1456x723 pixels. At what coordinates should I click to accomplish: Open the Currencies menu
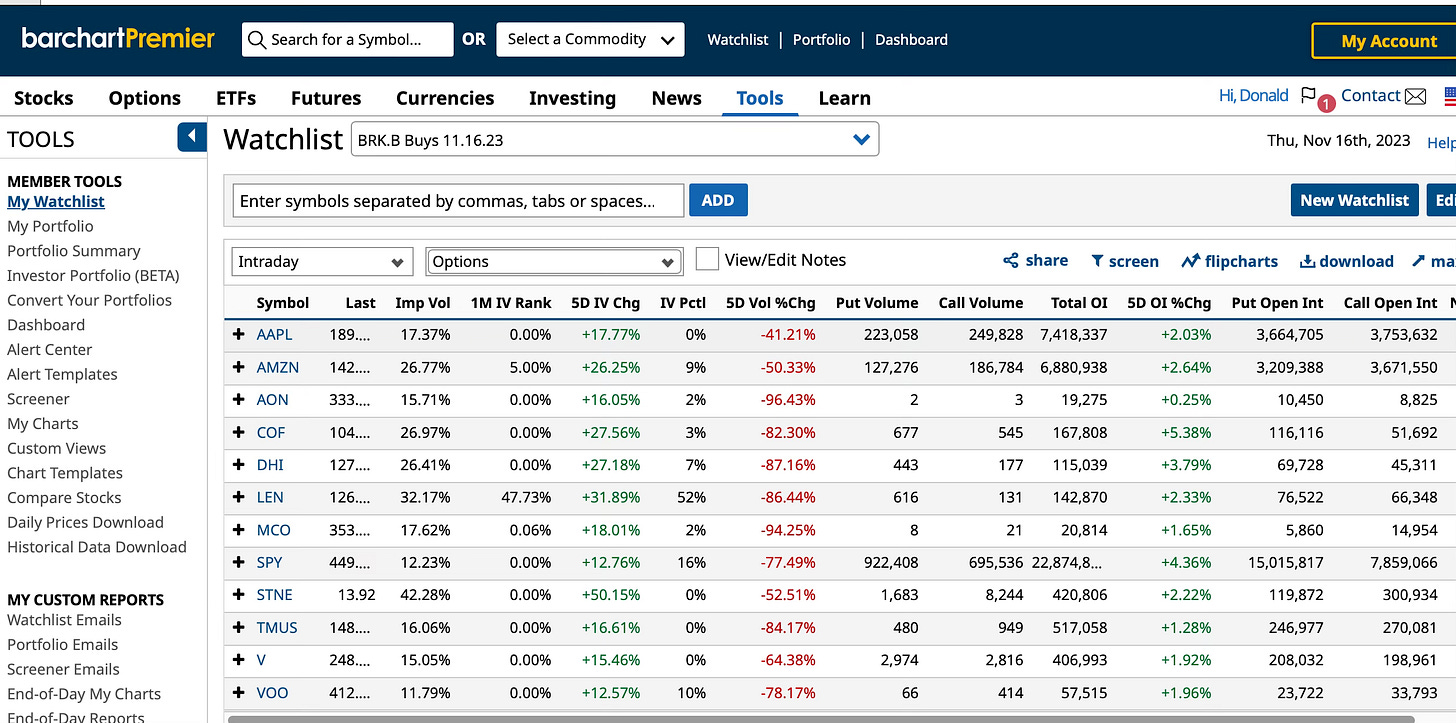445,98
